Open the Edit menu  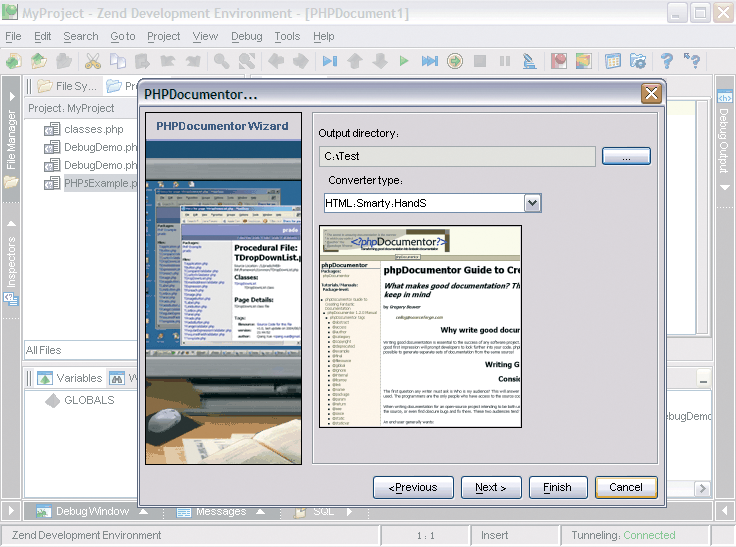42,36
